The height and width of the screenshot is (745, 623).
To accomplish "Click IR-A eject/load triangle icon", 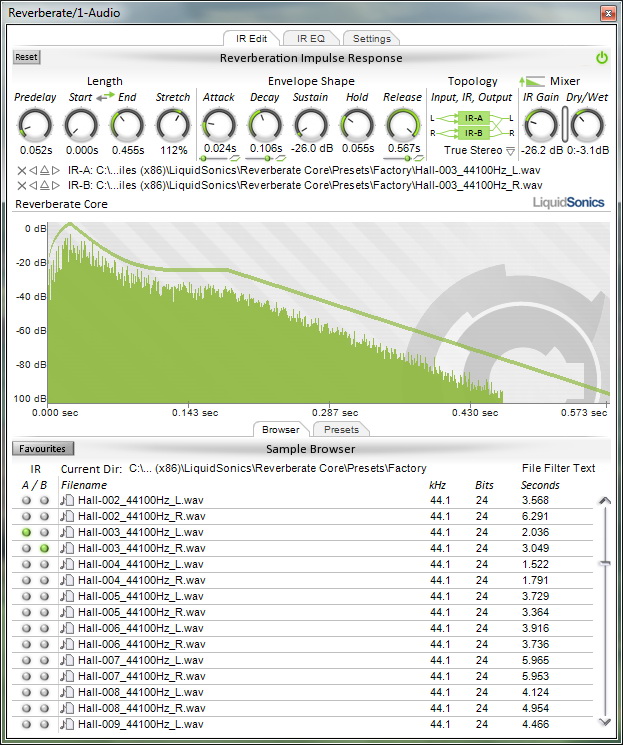I will click(x=44, y=170).
